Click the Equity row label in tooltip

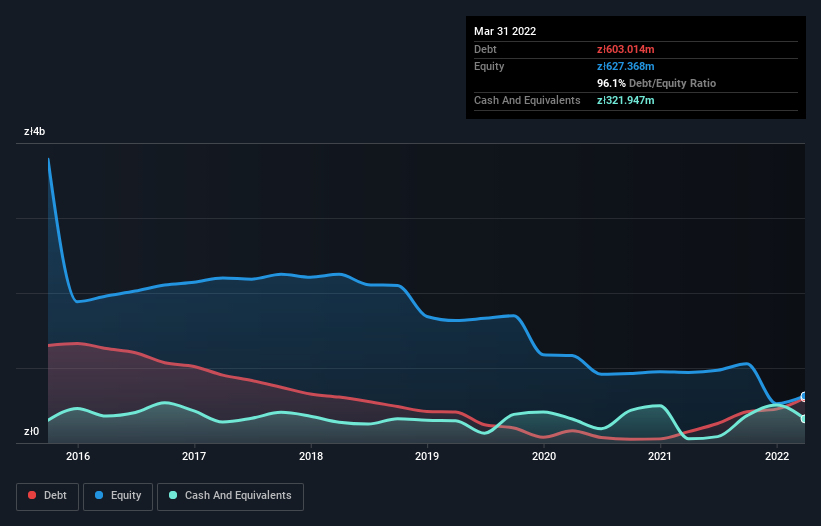point(489,66)
